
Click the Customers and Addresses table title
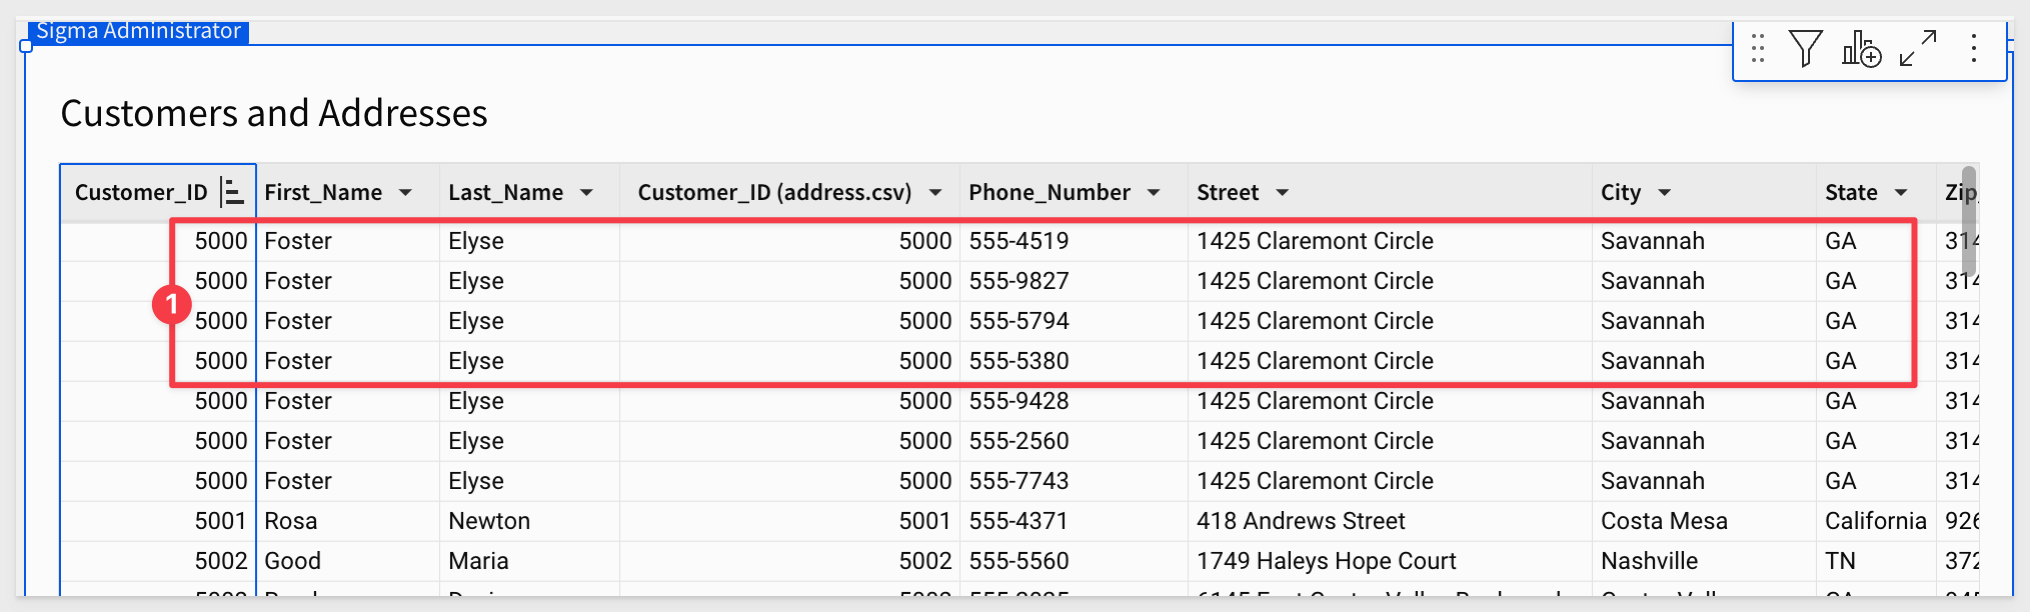click(x=274, y=114)
